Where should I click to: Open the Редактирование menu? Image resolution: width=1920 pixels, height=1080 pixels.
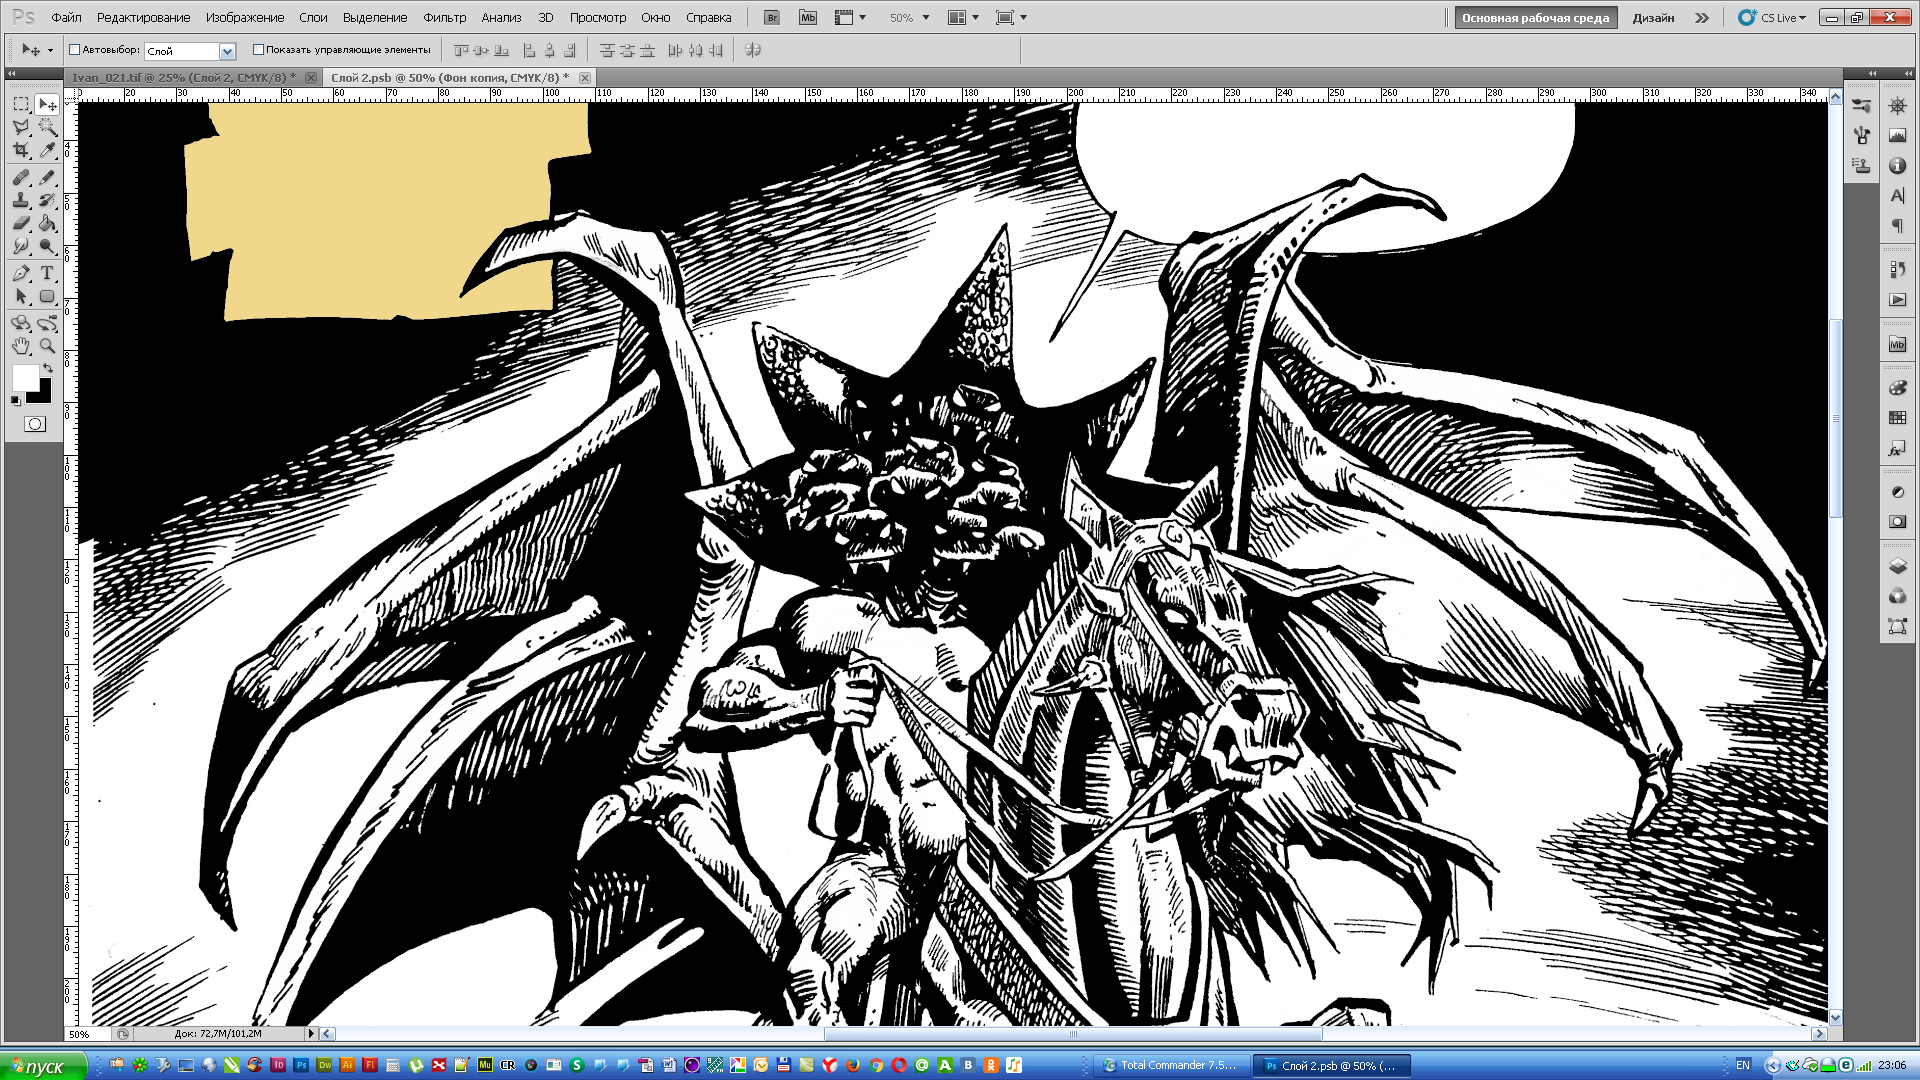point(143,17)
